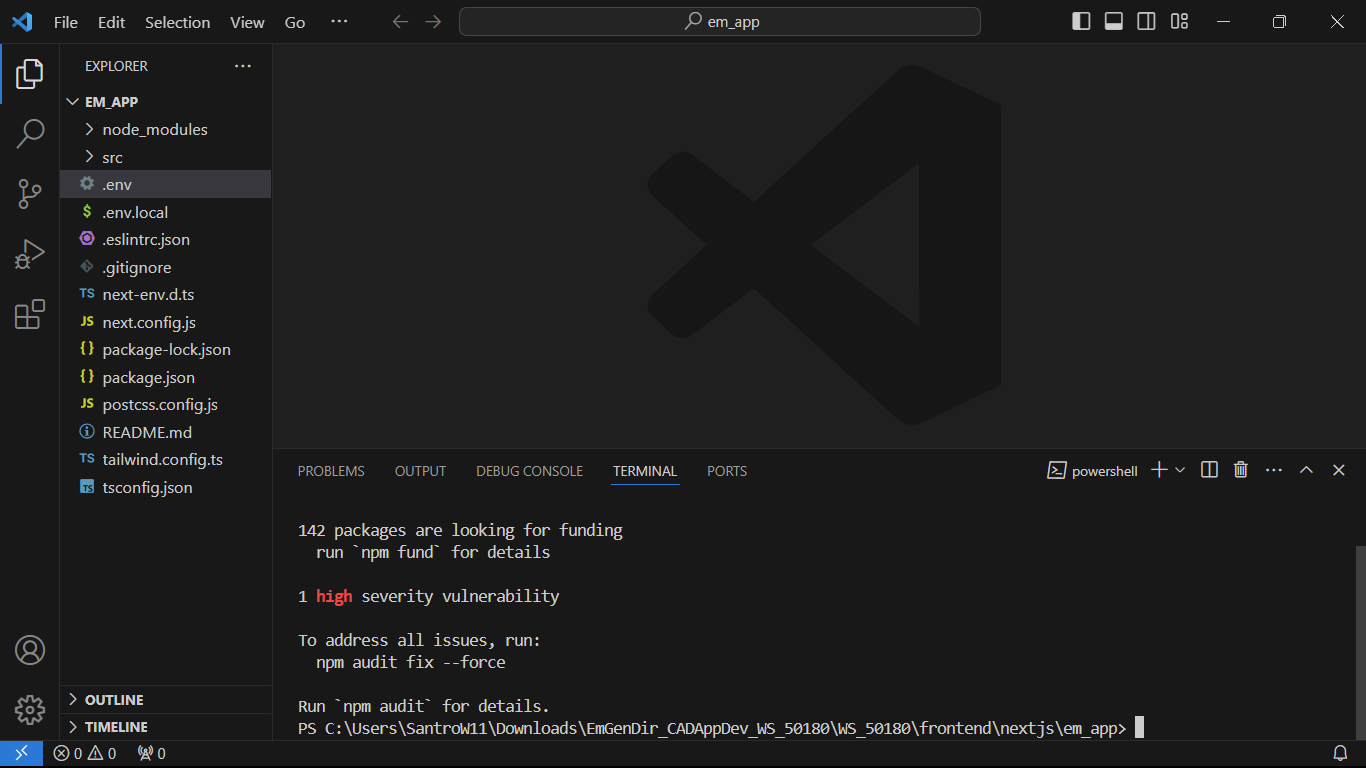Open Explorer views and more actions menu
Image resolution: width=1366 pixels, height=768 pixels.
point(243,66)
